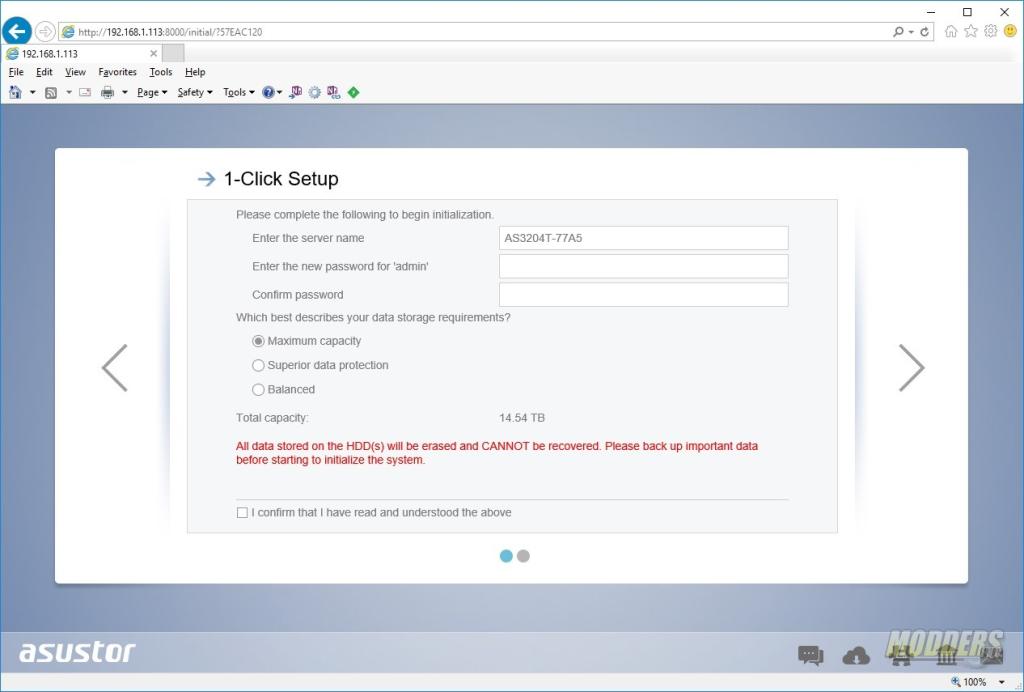Screen dimensions: 1024x692
Task: Click the browser back arrow button
Action: [x=17, y=31]
